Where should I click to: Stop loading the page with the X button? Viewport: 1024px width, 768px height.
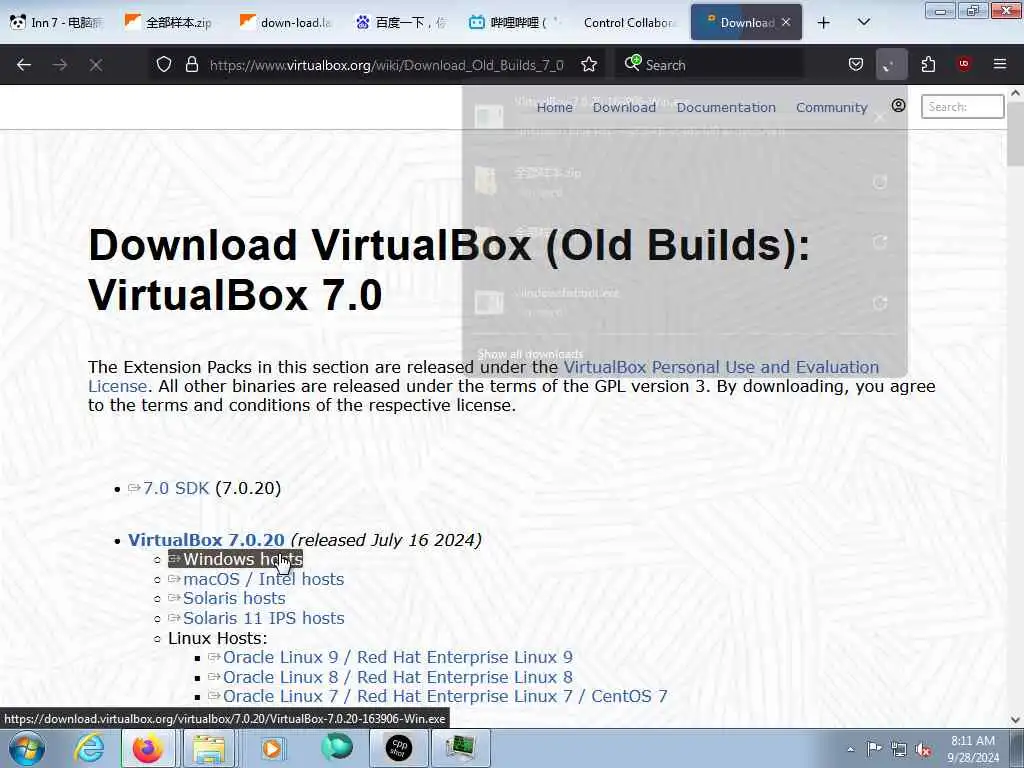click(96, 65)
